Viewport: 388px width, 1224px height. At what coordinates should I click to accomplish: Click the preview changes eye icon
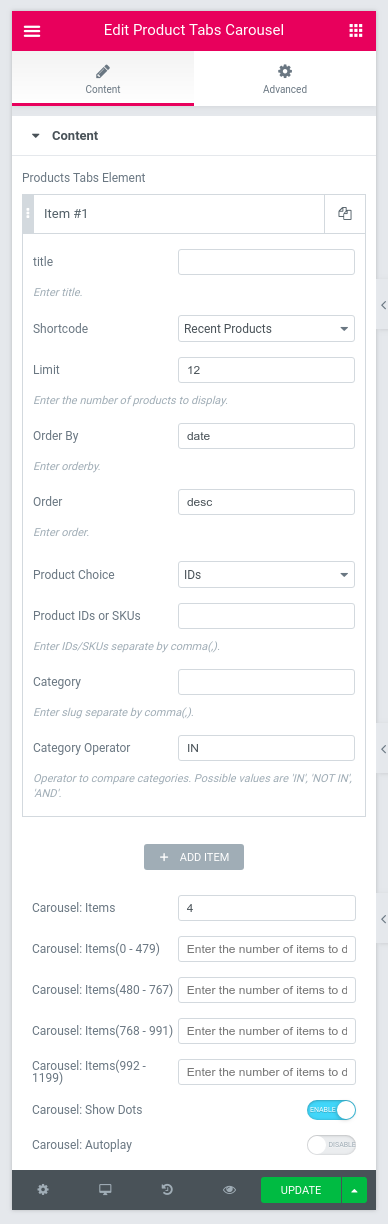pyautogui.click(x=230, y=1190)
